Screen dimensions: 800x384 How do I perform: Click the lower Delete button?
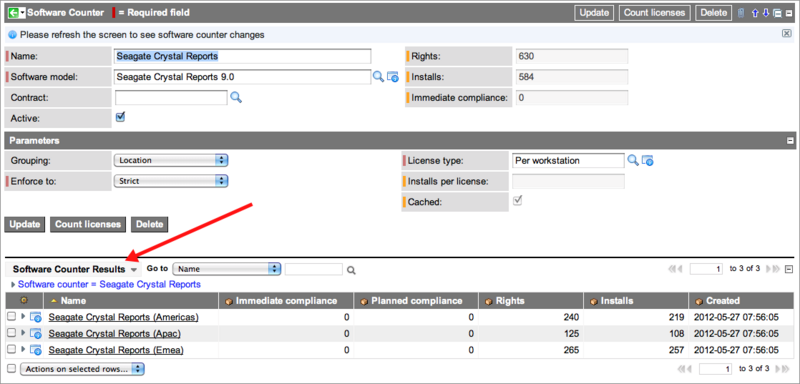149,224
